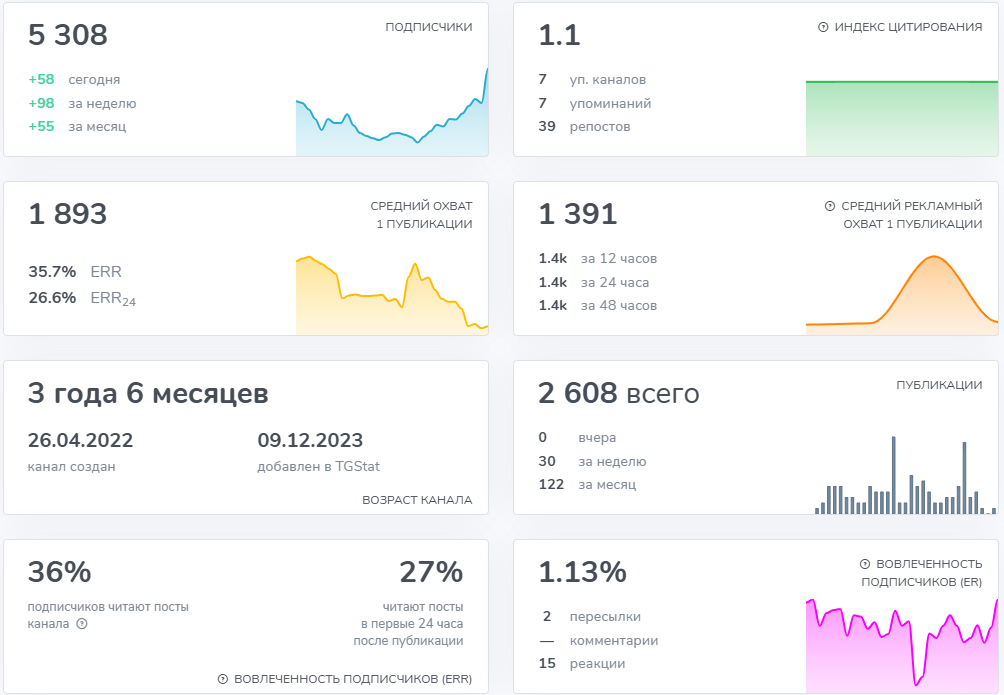Click help icon after 'подписчиков читают посты канала'
The width and height of the screenshot is (1004, 695).
[82, 624]
